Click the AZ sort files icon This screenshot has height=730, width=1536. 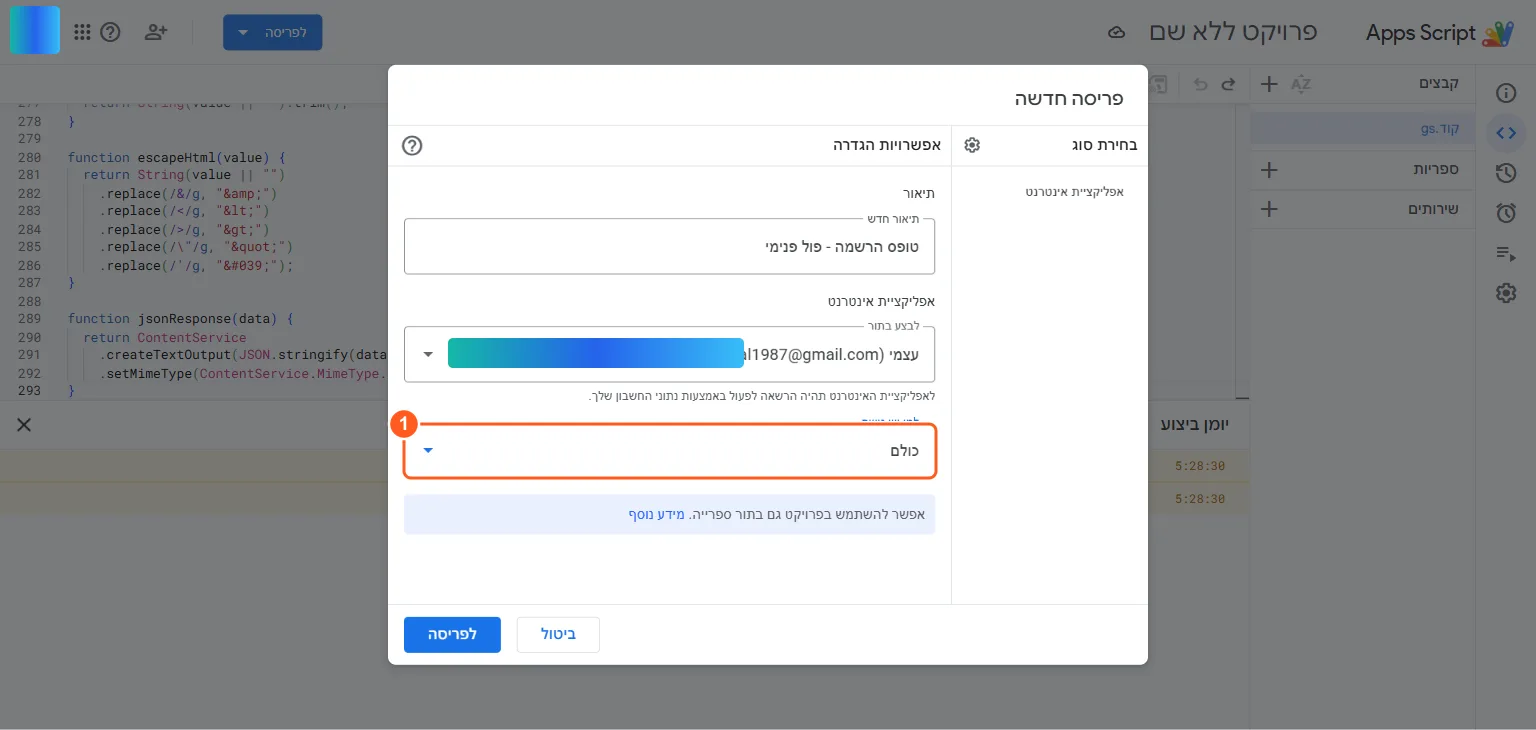point(1300,84)
